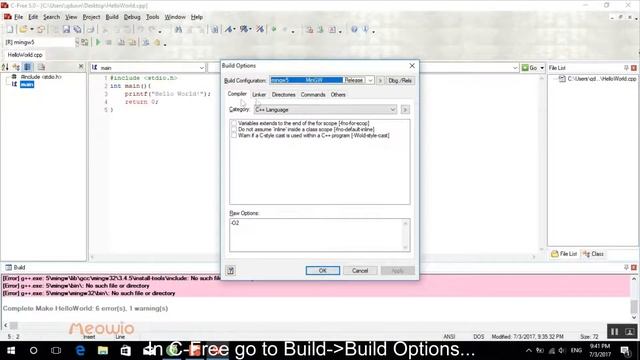
Task: Click the highlighted list view icon in symbol panel
Action: click(x=27, y=67)
